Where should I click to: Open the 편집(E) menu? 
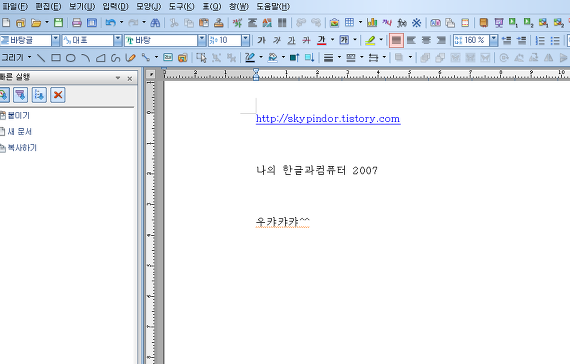click(x=48, y=6)
